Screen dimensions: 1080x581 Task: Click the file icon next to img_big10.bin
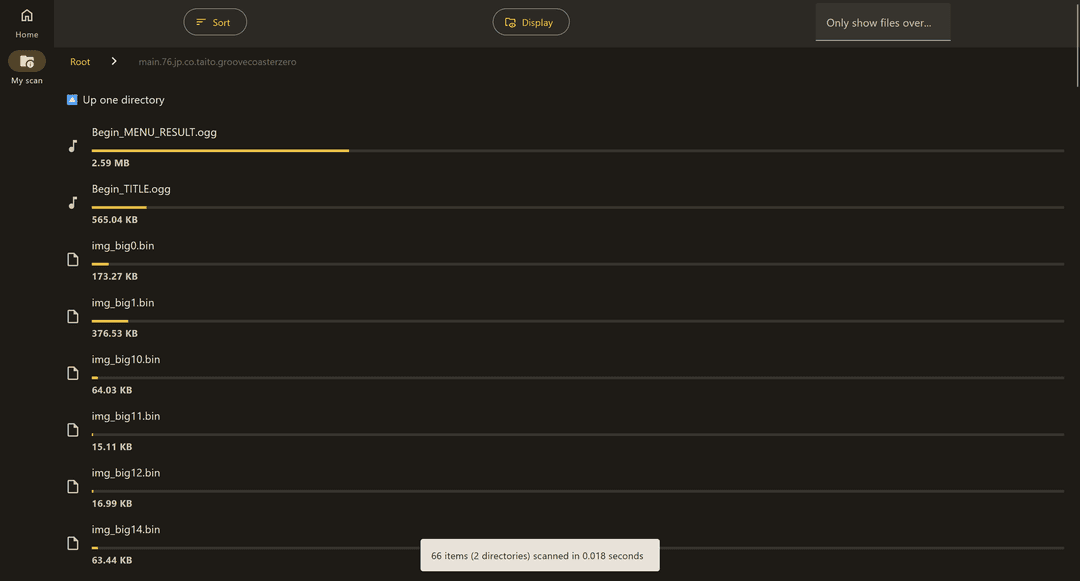72,372
